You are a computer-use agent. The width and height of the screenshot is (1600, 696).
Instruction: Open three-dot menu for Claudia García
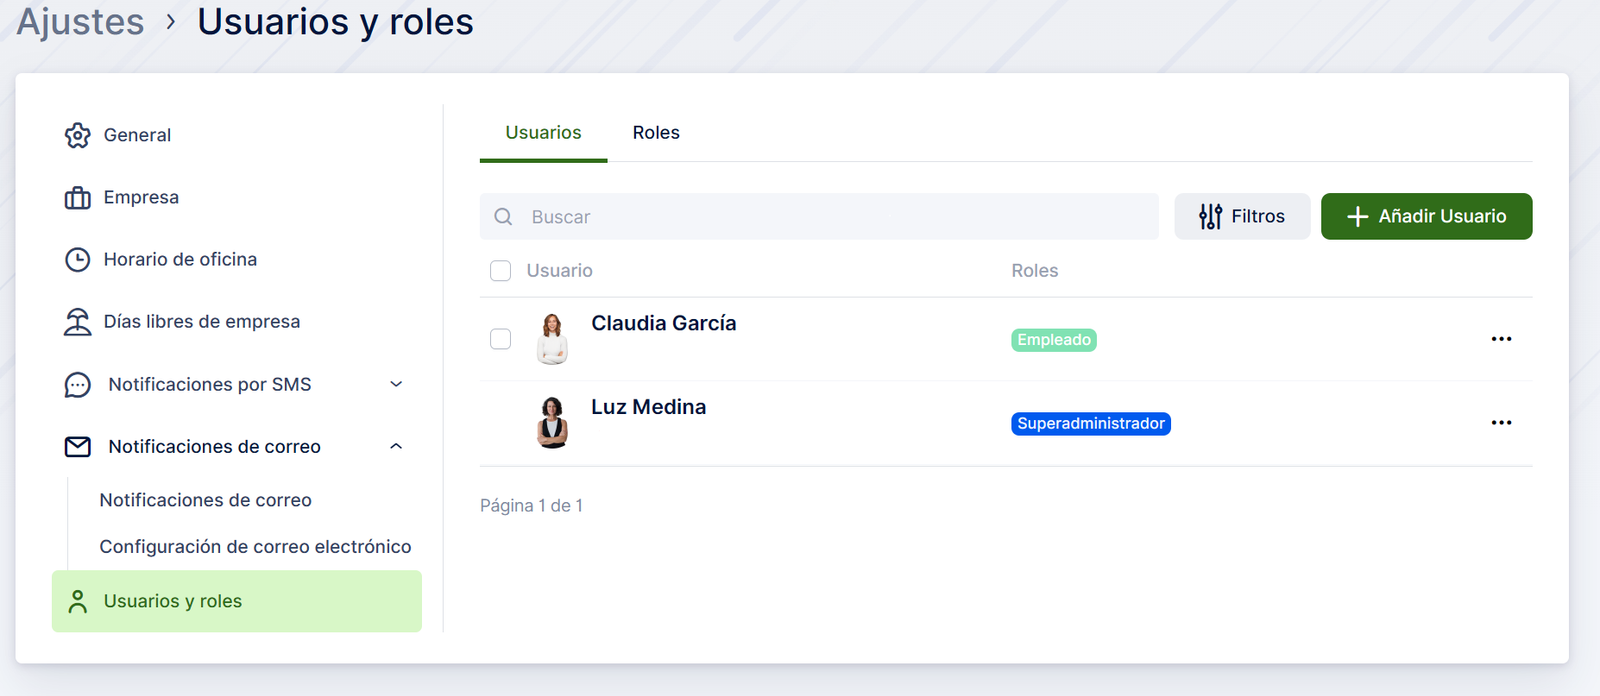click(x=1501, y=339)
